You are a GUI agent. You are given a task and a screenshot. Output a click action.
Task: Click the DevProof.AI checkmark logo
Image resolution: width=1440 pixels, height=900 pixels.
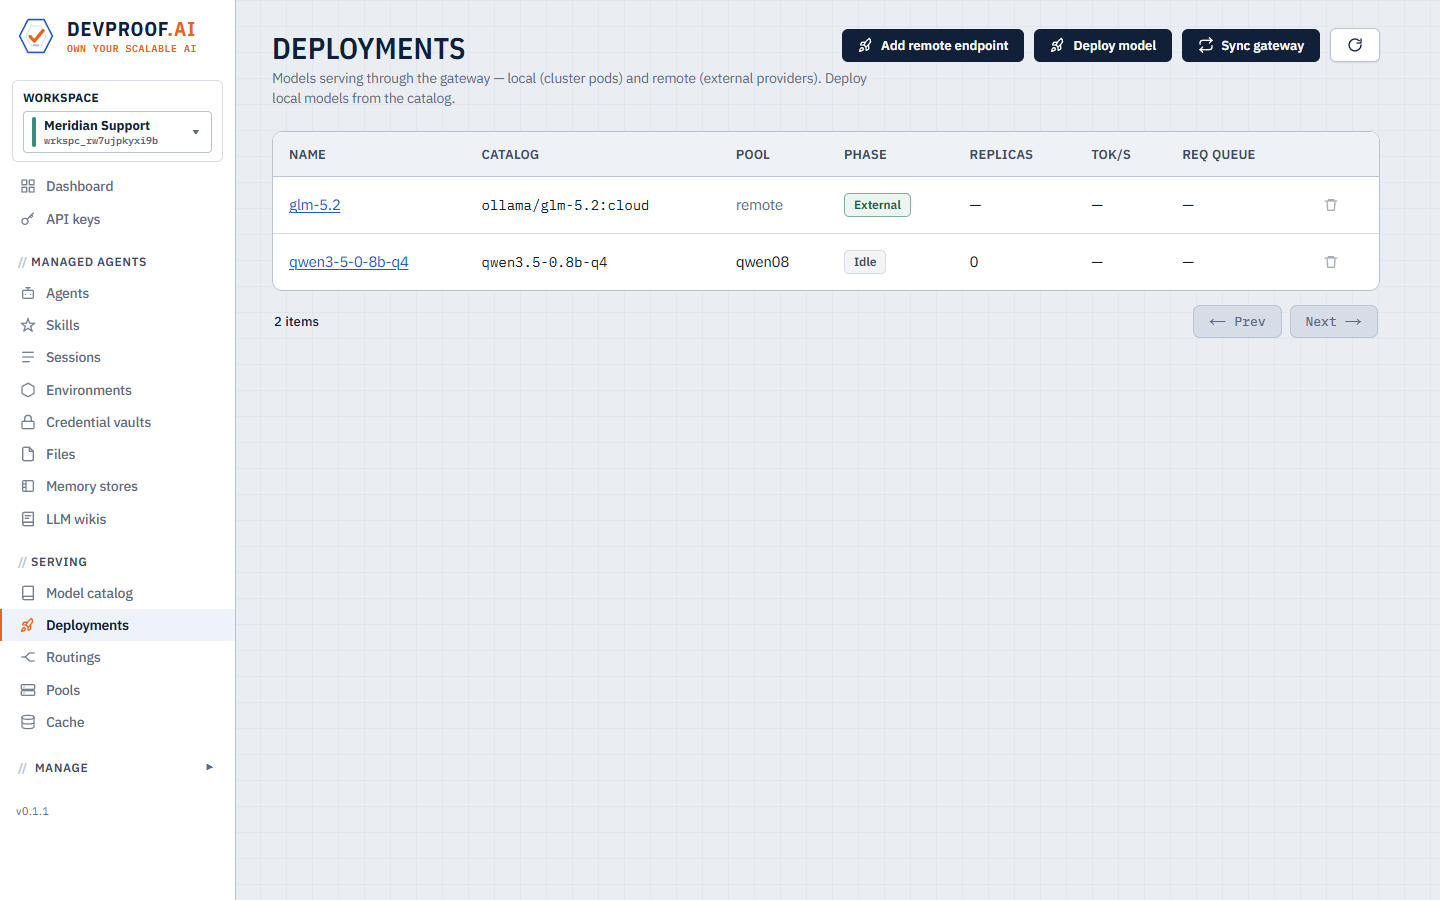[x=36, y=36]
